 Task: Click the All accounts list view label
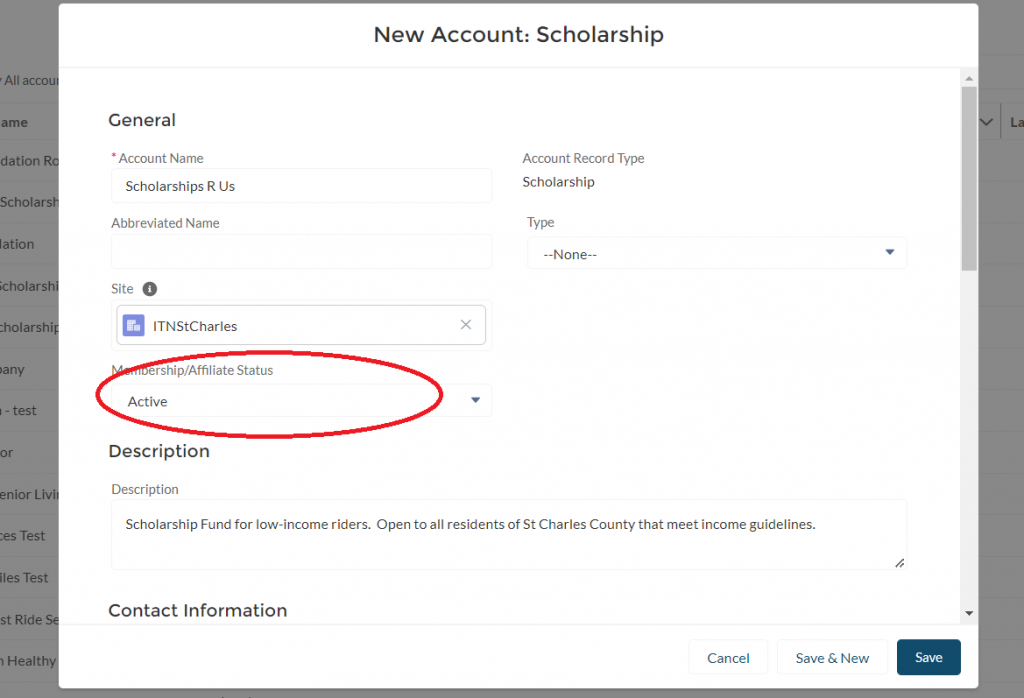[x=32, y=80]
